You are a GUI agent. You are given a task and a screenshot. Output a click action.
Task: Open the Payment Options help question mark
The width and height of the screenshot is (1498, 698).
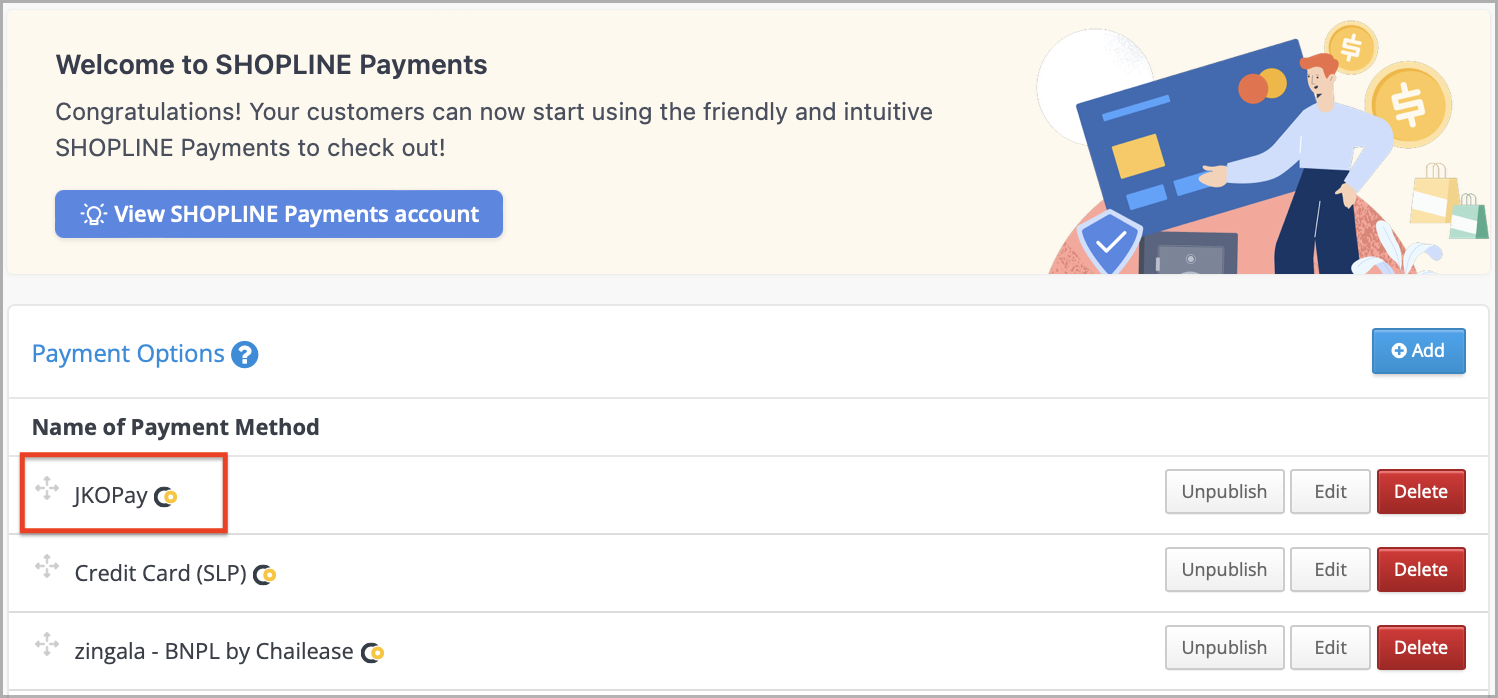pyautogui.click(x=245, y=354)
